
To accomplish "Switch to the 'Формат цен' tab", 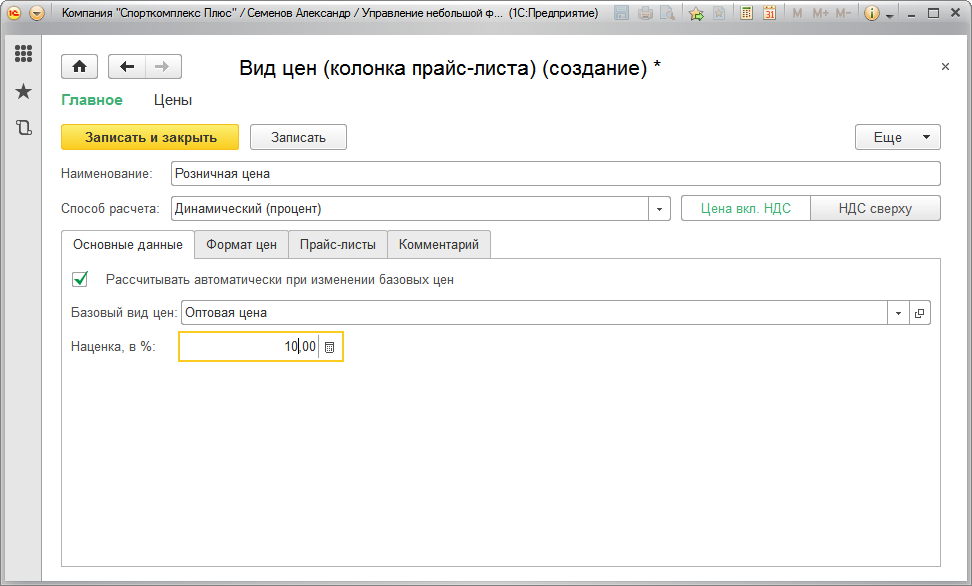I will [x=241, y=244].
